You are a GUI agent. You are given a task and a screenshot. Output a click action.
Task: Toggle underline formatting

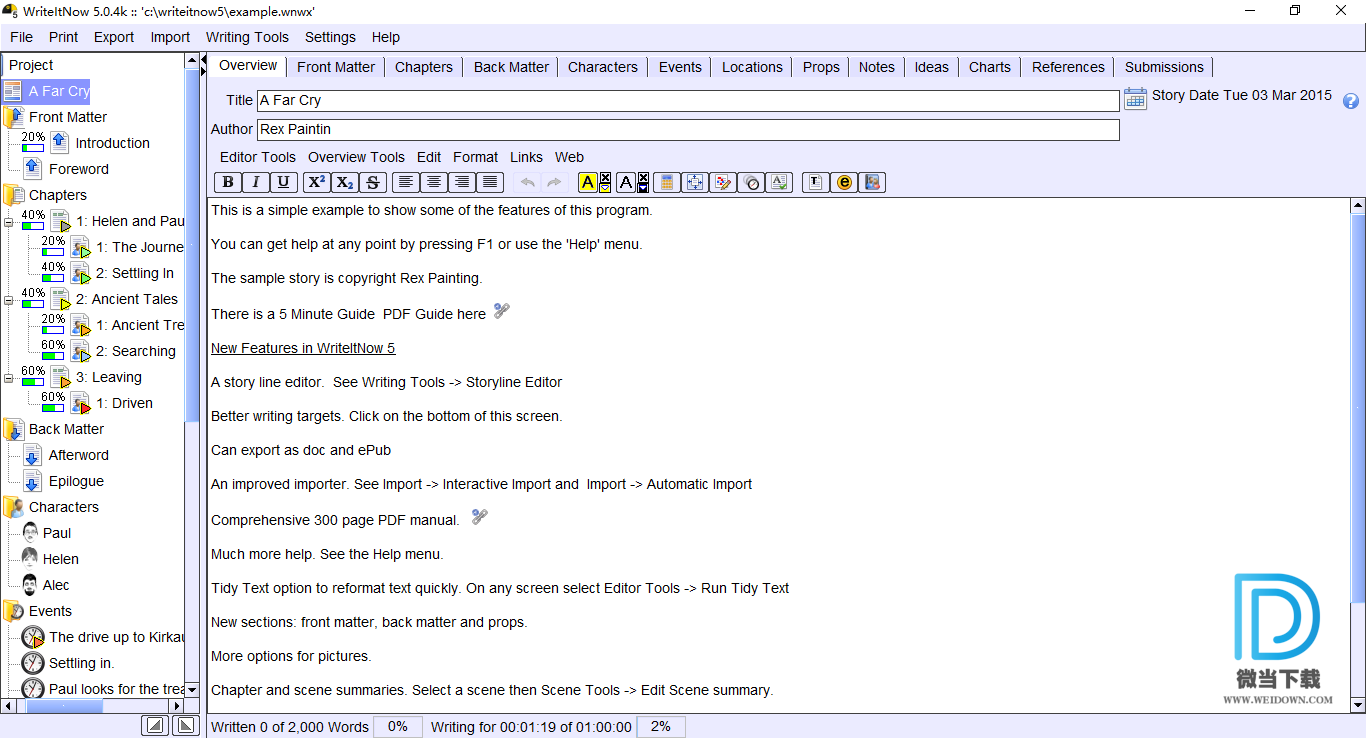(284, 182)
